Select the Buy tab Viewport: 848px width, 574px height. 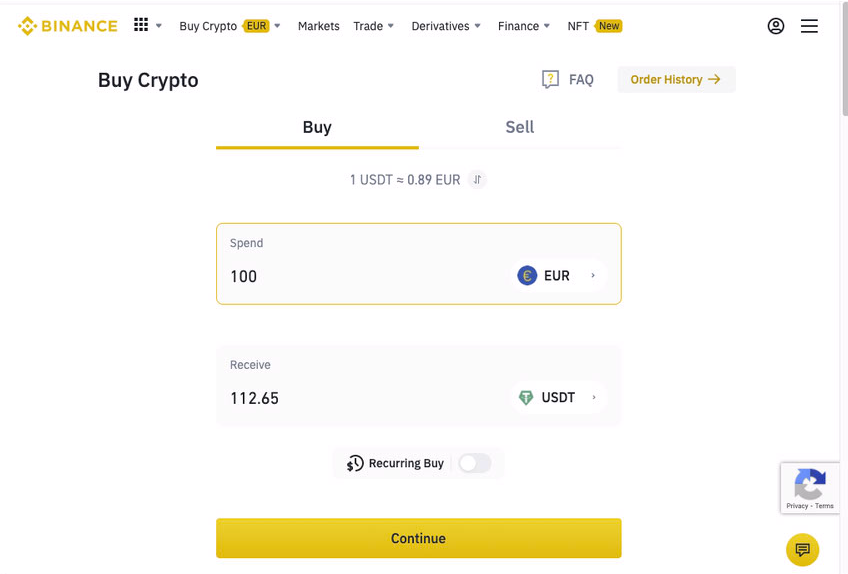pyautogui.click(x=317, y=127)
